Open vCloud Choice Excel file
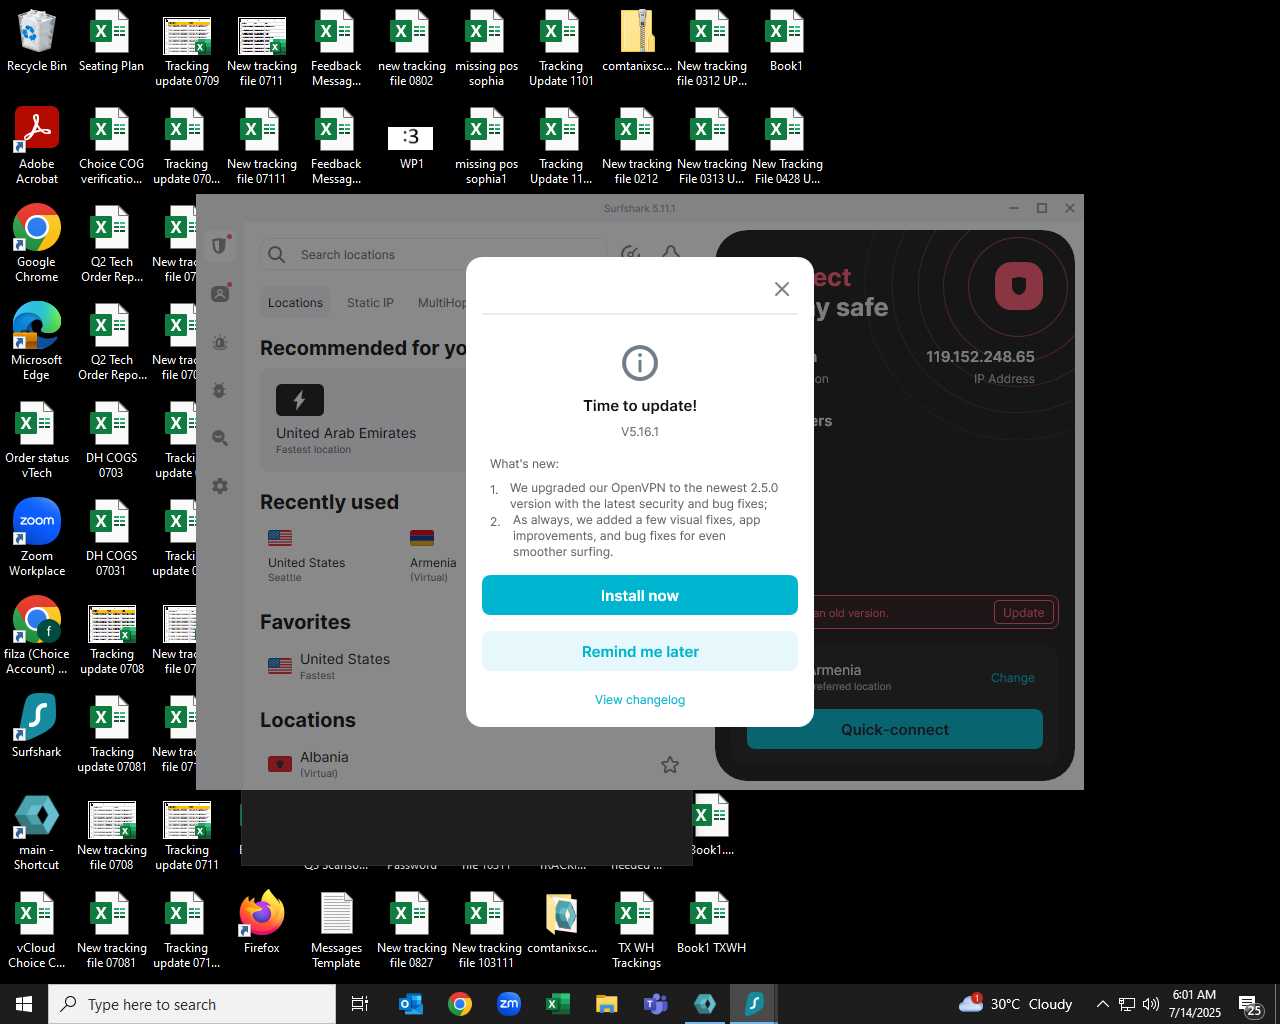Screen dimensions: 1280x1024 pyautogui.click(x=37, y=930)
